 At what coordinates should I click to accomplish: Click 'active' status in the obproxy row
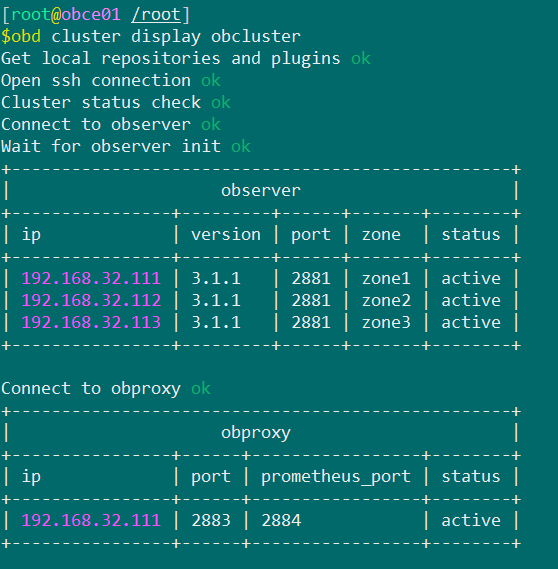[471, 521]
